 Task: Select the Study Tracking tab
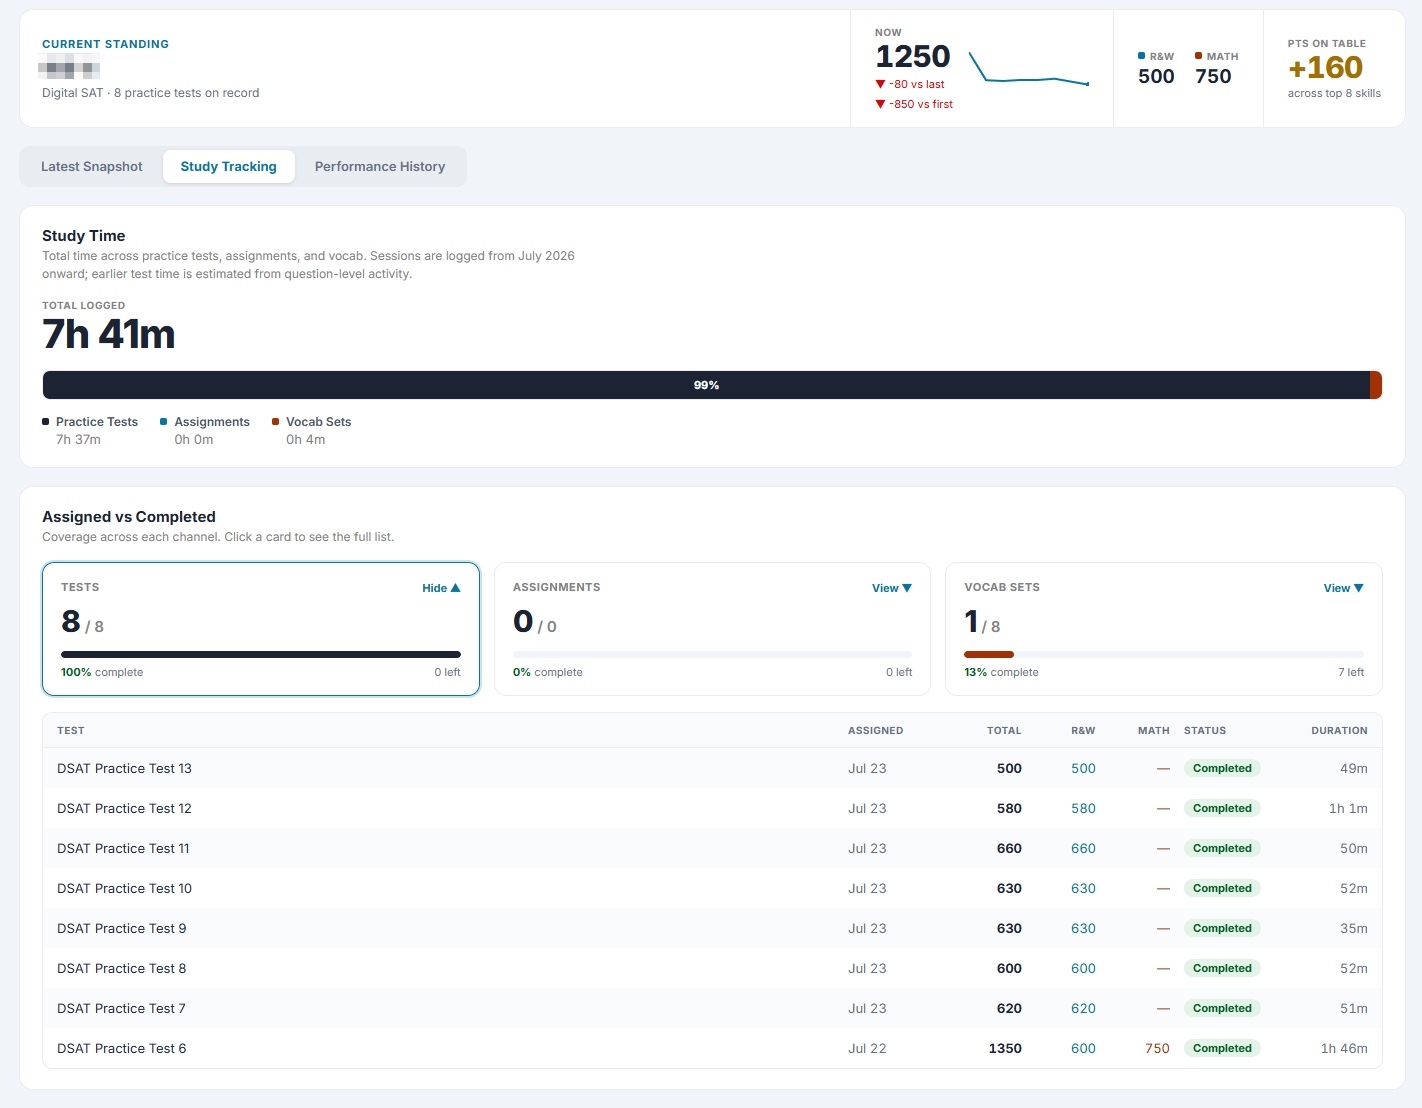[x=229, y=167]
